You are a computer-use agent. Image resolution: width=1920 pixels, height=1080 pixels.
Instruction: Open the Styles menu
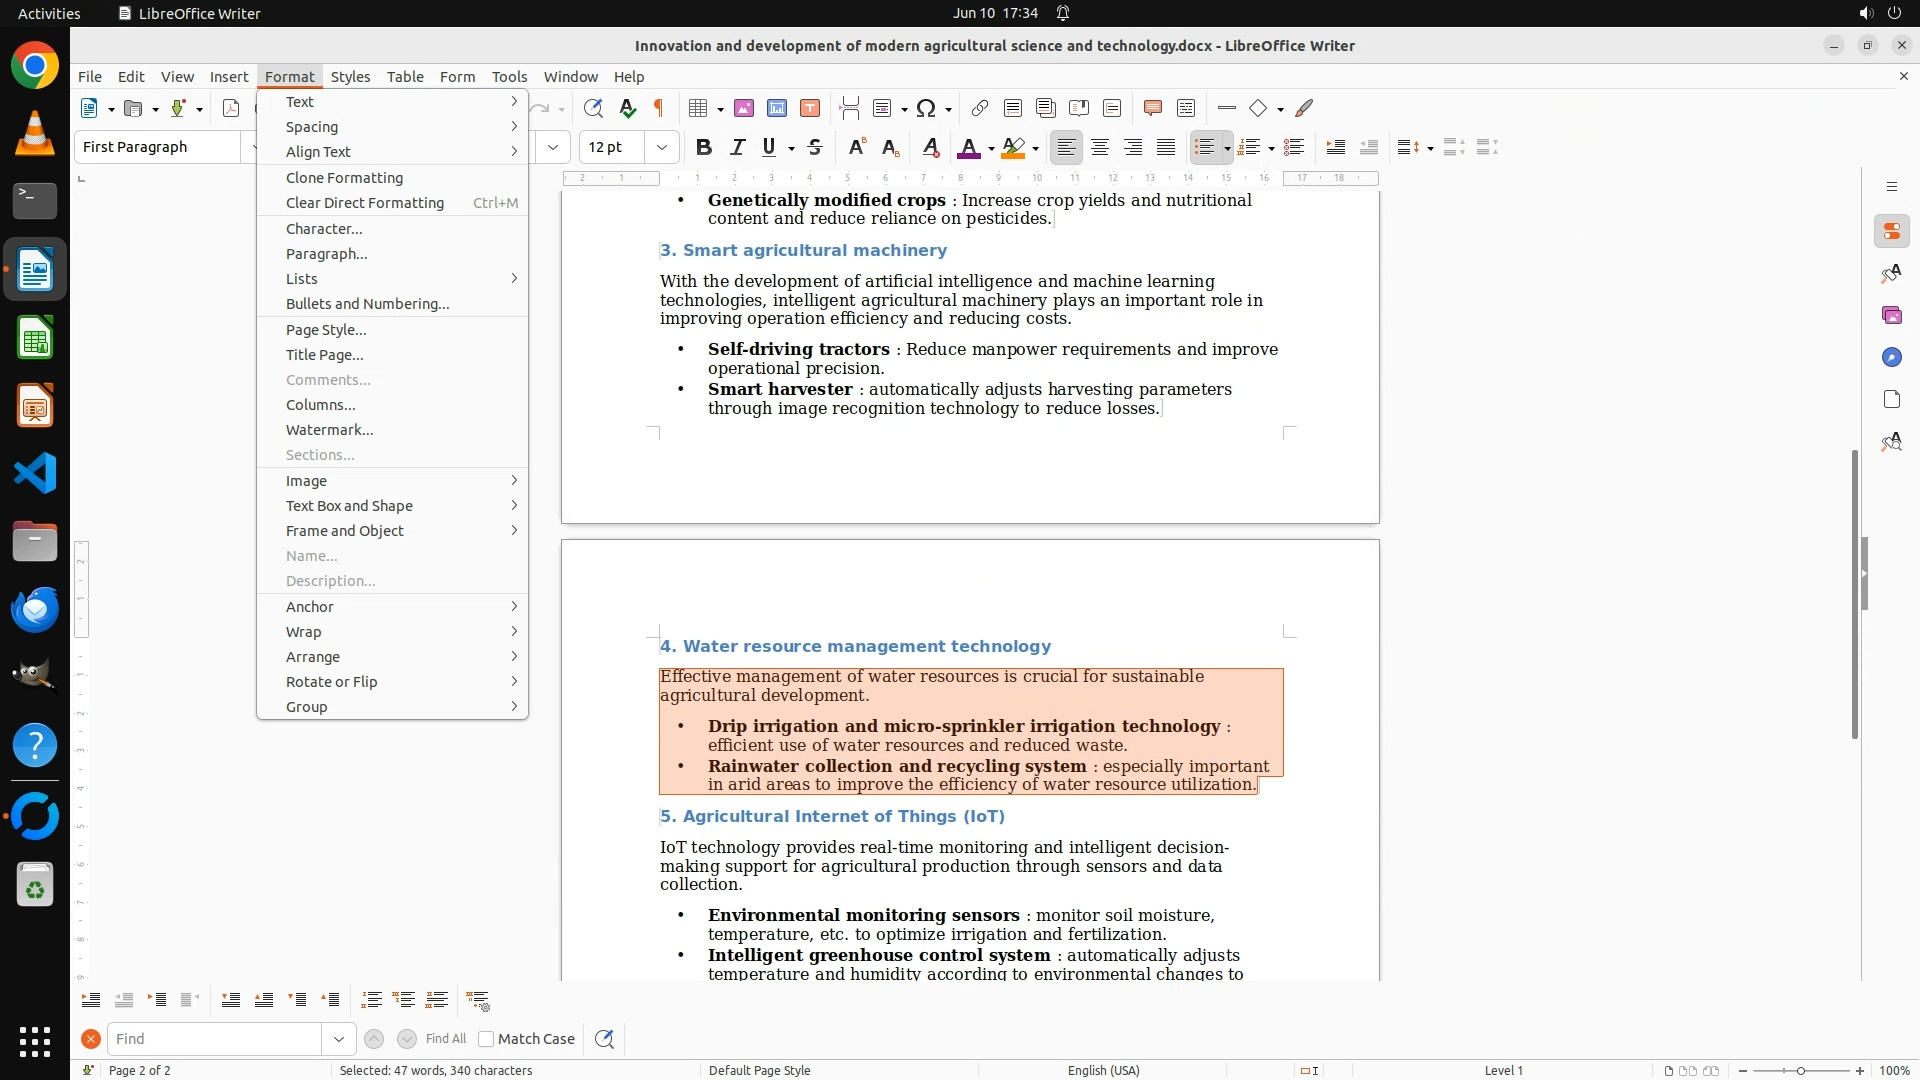point(350,76)
